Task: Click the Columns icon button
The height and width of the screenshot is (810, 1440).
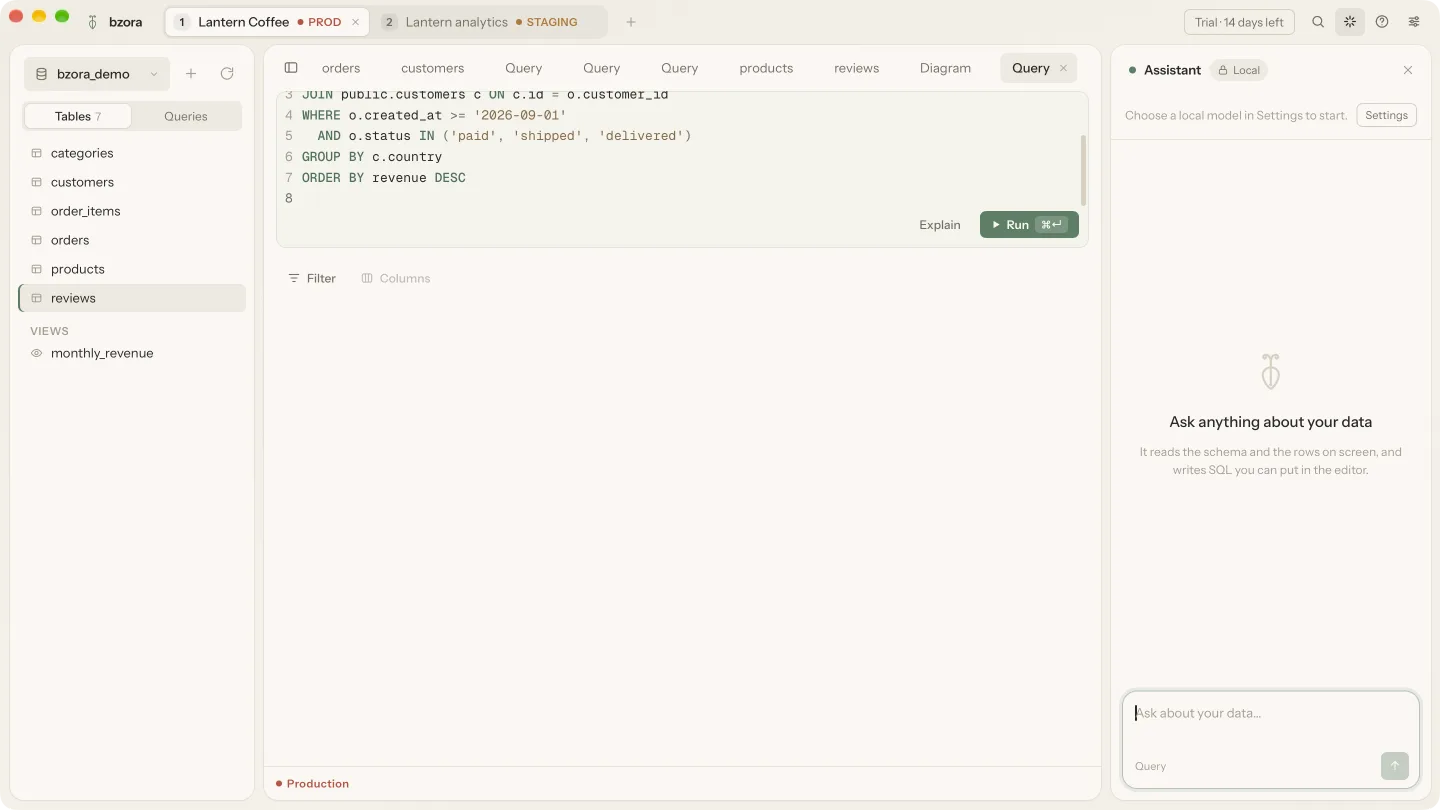Action: point(395,278)
